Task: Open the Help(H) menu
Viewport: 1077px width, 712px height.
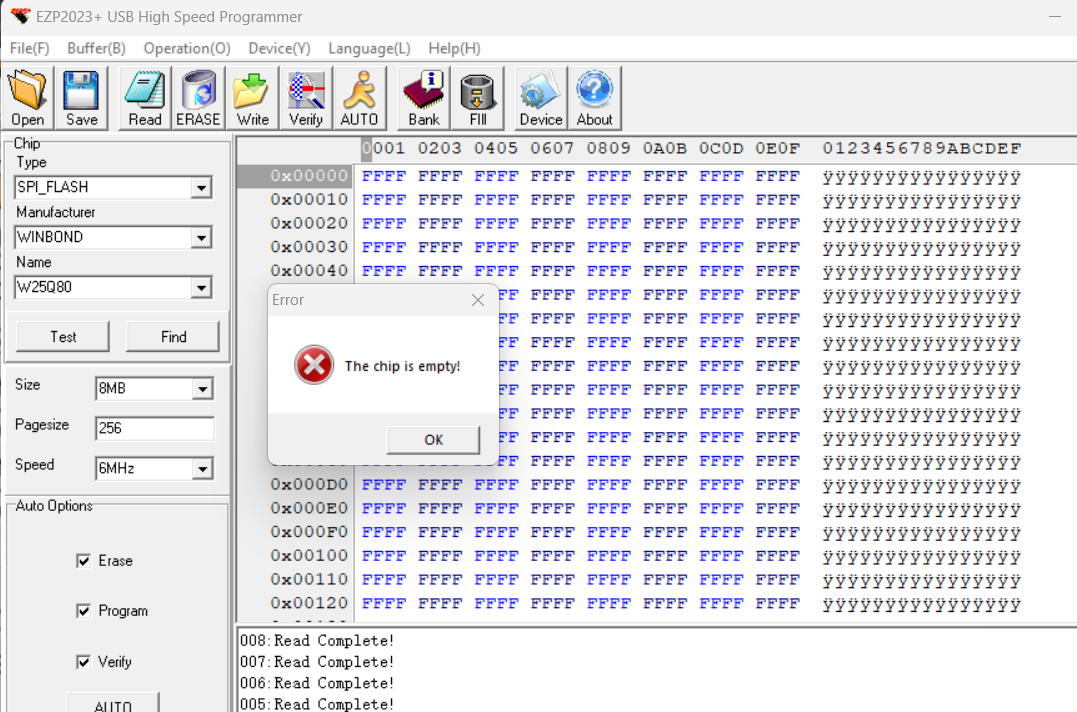Action: pos(455,49)
